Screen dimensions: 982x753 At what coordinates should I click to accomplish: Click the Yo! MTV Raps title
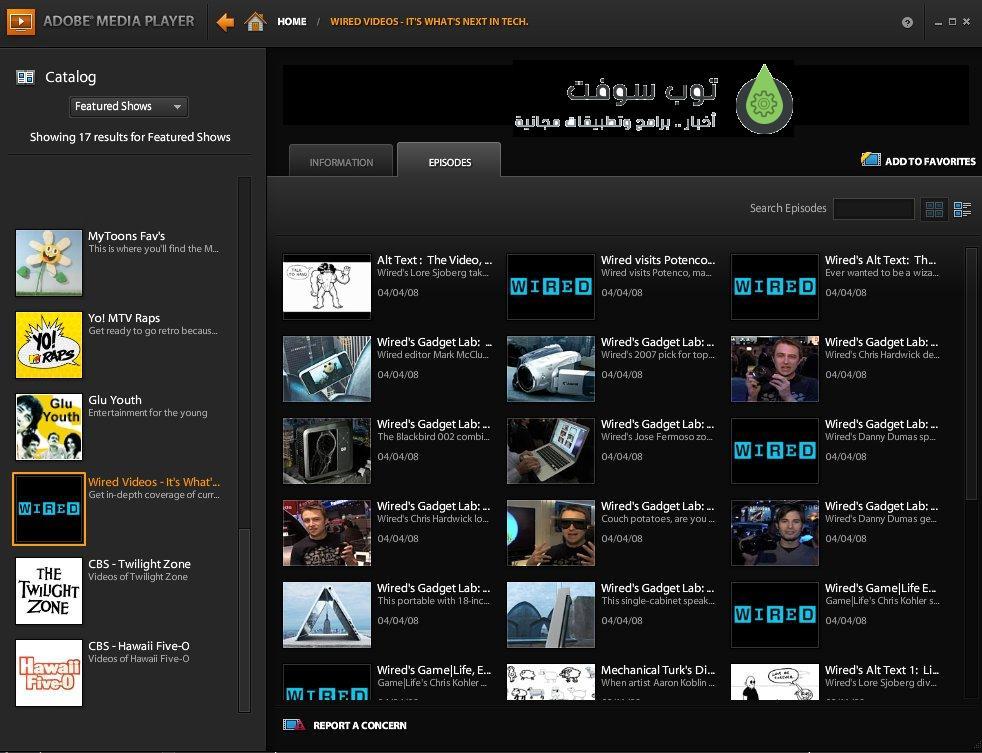pos(124,318)
